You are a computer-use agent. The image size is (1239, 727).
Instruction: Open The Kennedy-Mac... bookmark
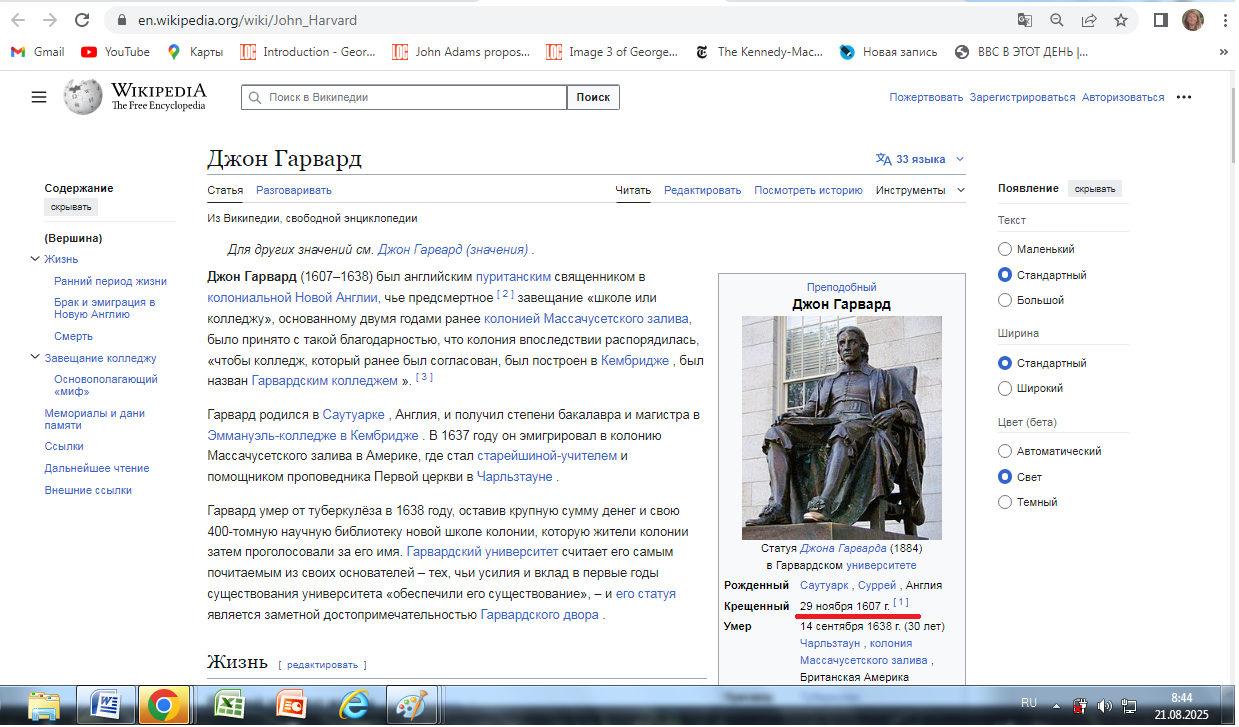pos(759,52)
